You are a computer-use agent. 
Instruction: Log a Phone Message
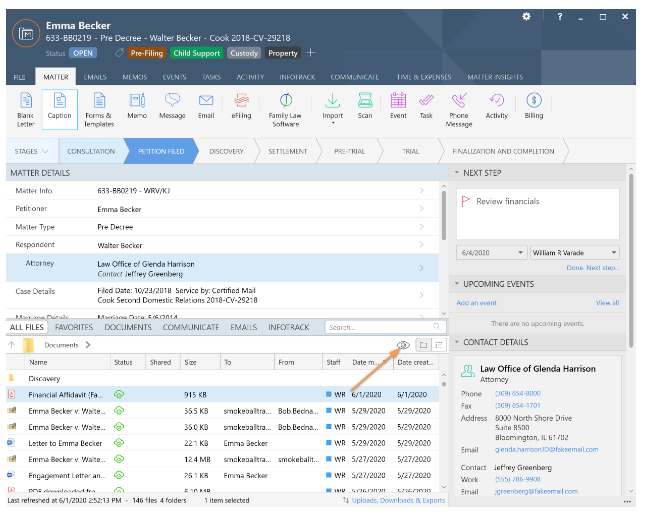[459, 109]
